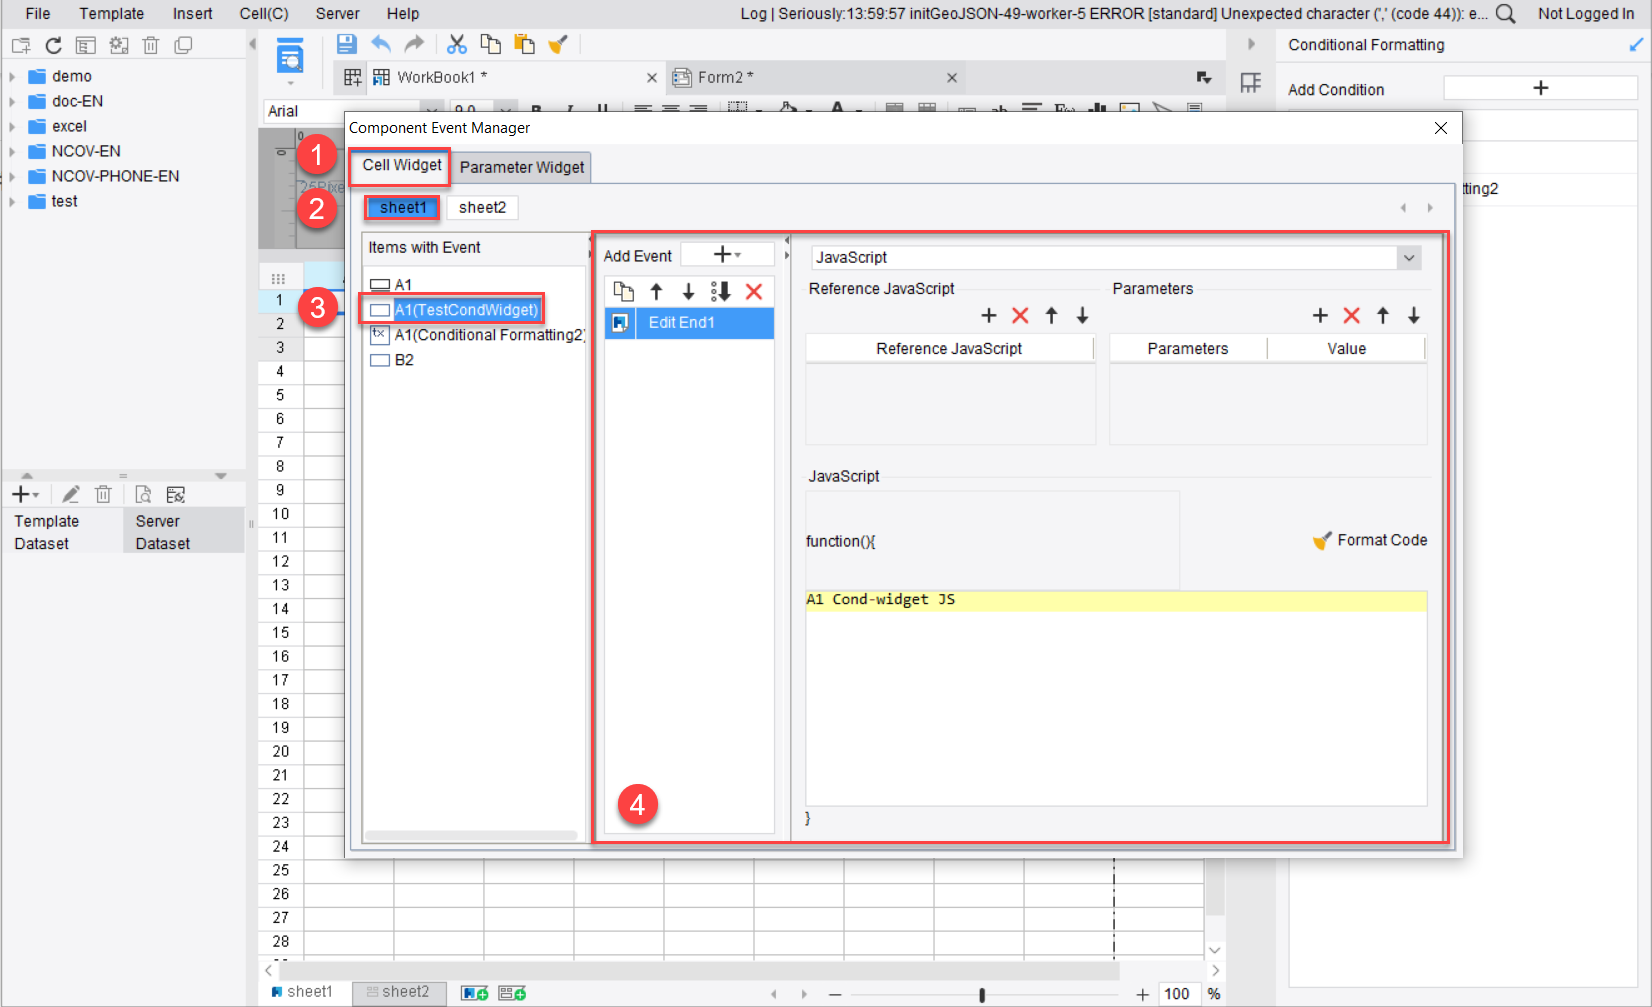The width and height of the screenshot is (1652, 1007).
Task: Expand the test folder
Action: [x=12, y=201]
